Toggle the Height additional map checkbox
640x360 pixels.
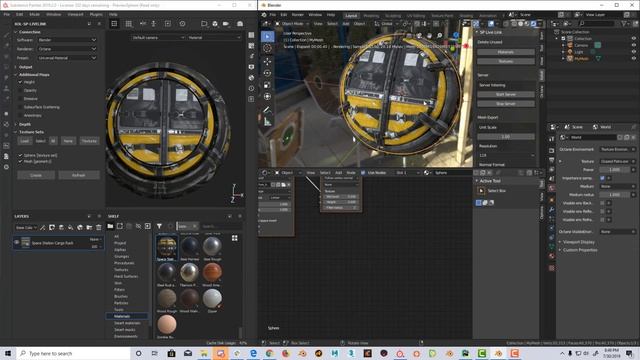click(x=20, y=82)
